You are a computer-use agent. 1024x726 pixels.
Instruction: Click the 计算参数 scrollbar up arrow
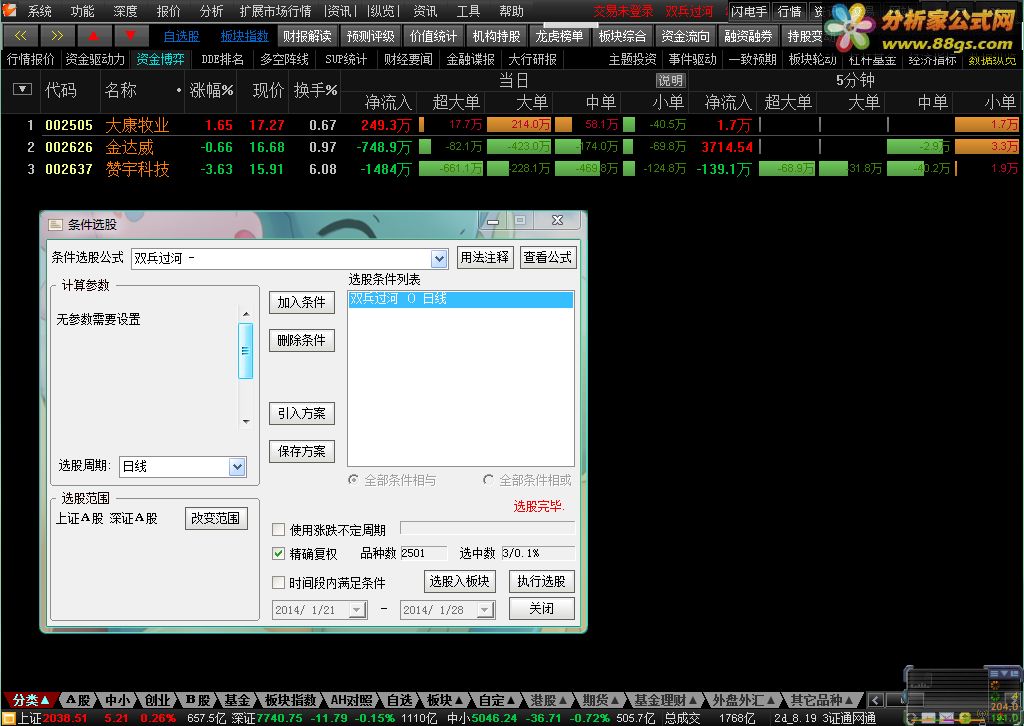246,315
